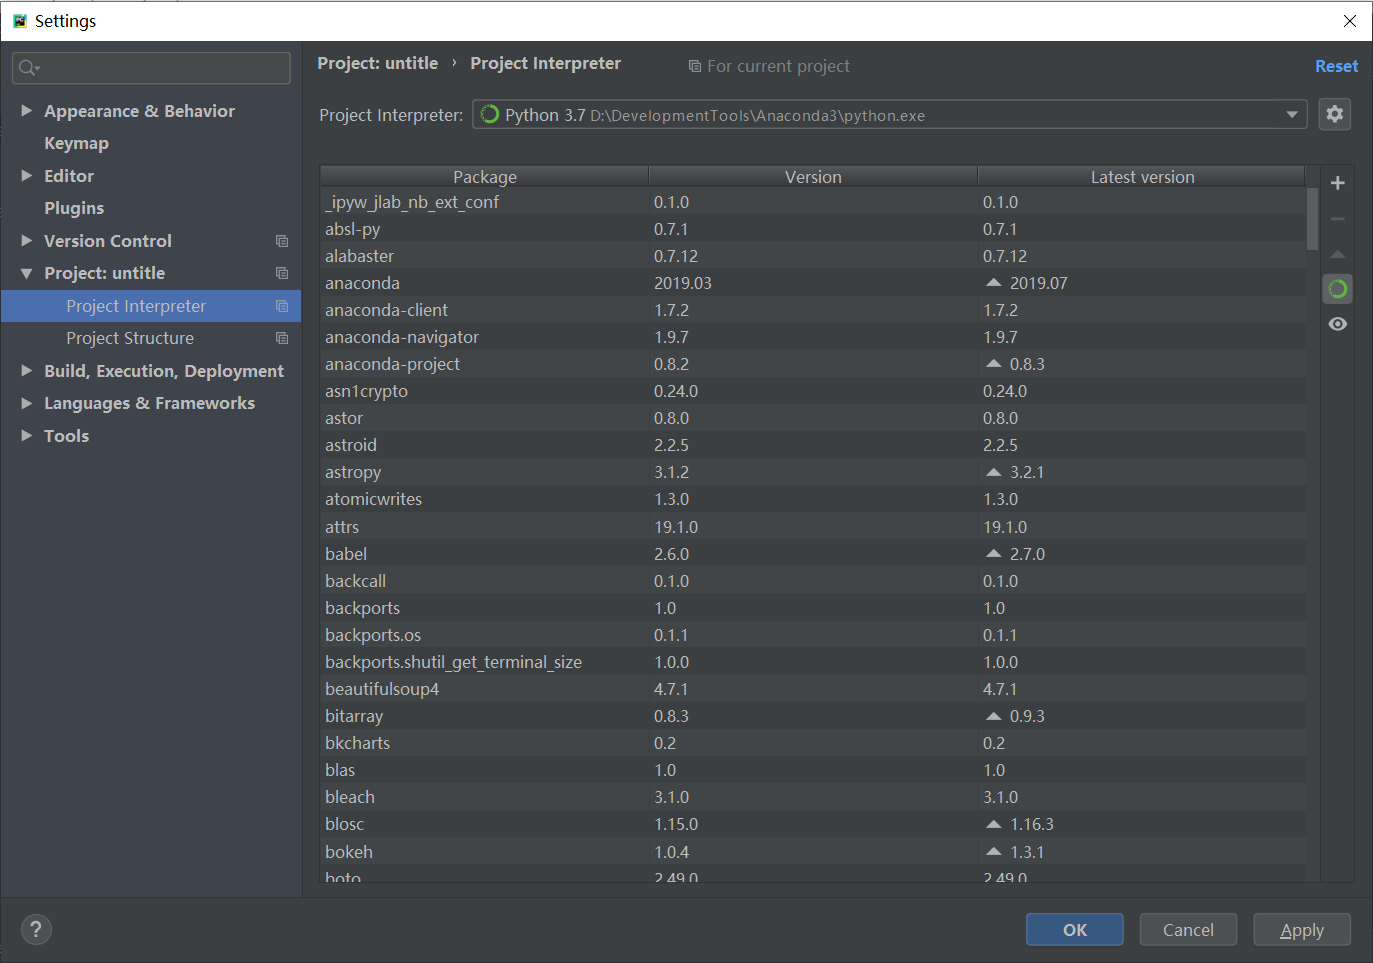Click the uninstall package minus icon
1373x963 pixels.
coord(1337,218)
